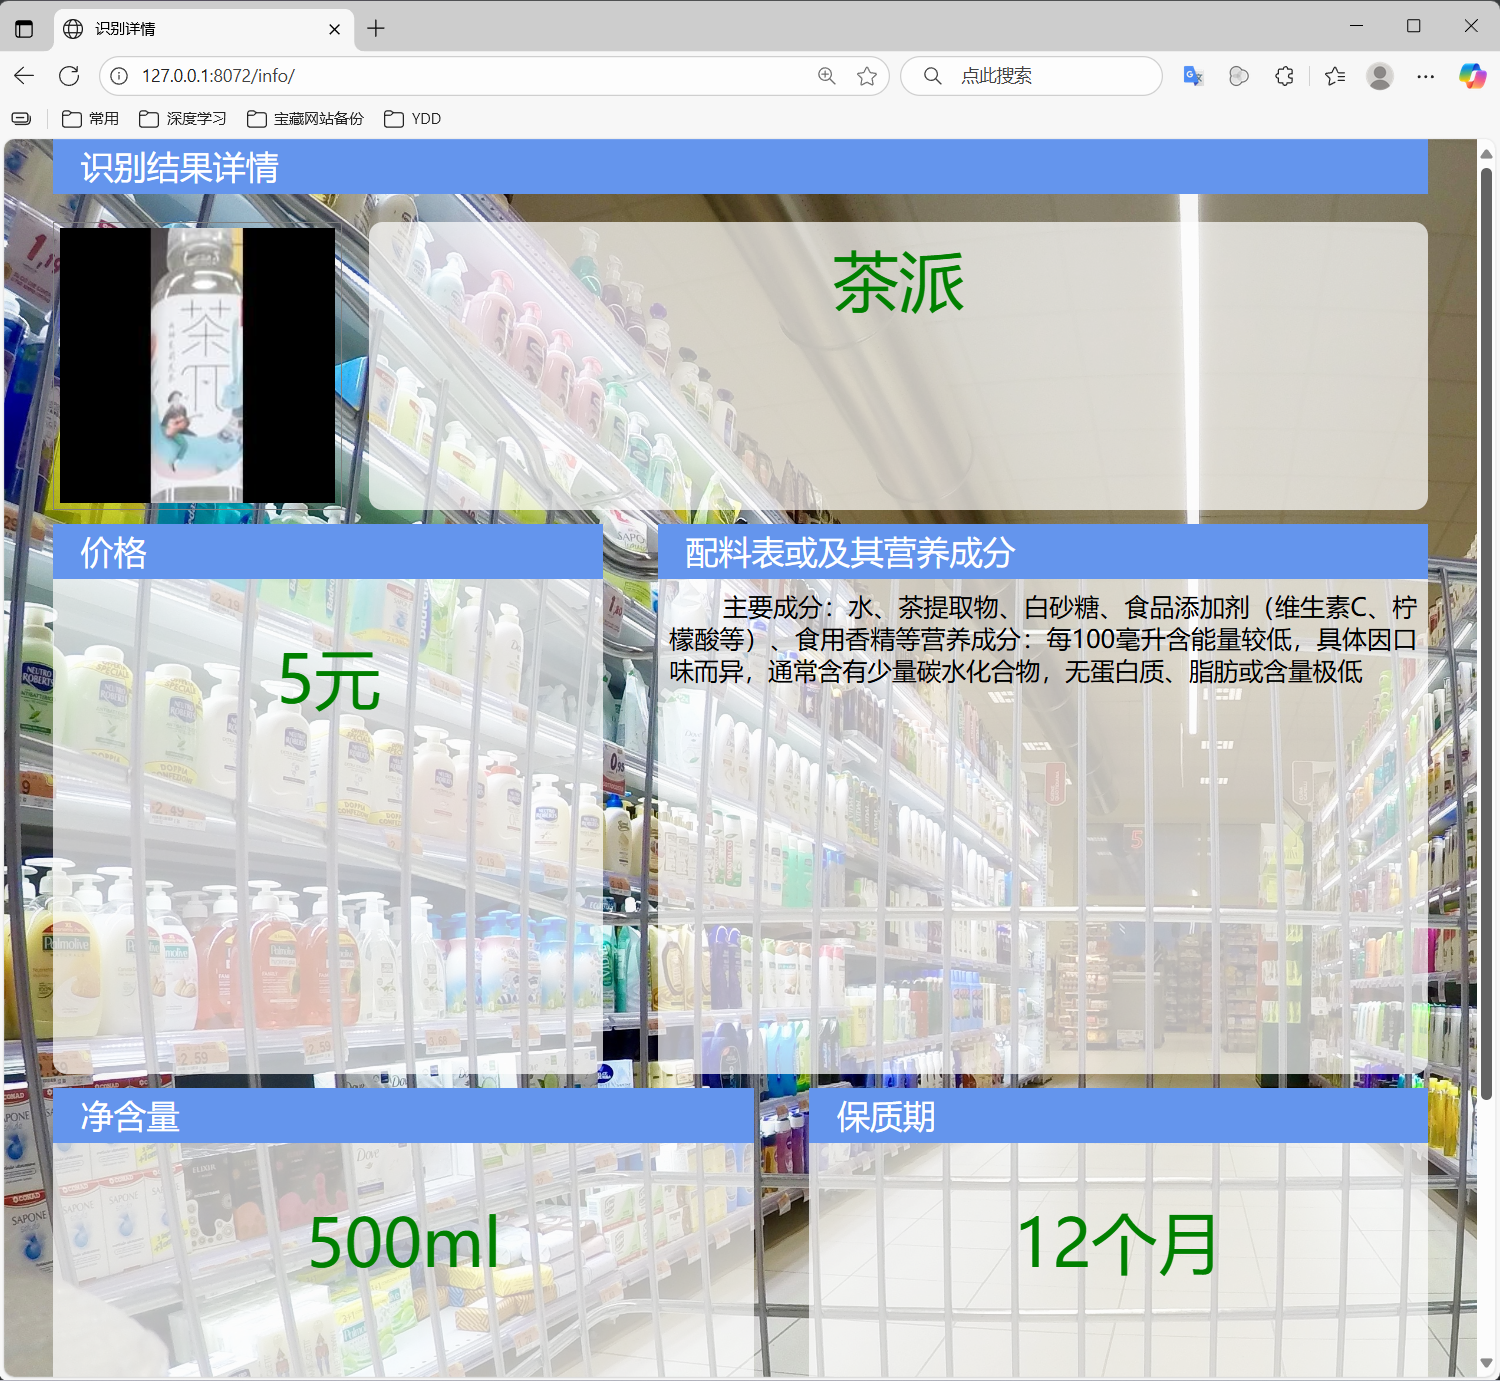Close the 识别详情 tab

click(x=334, y=29)
